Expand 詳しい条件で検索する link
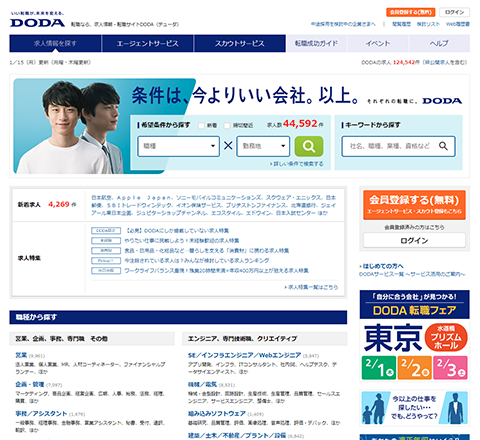This screenshot has width=480, height=440. pos(297,164)
